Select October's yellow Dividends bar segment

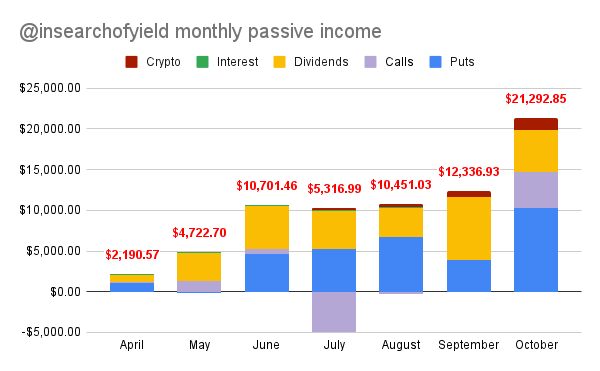coord(536,151)
